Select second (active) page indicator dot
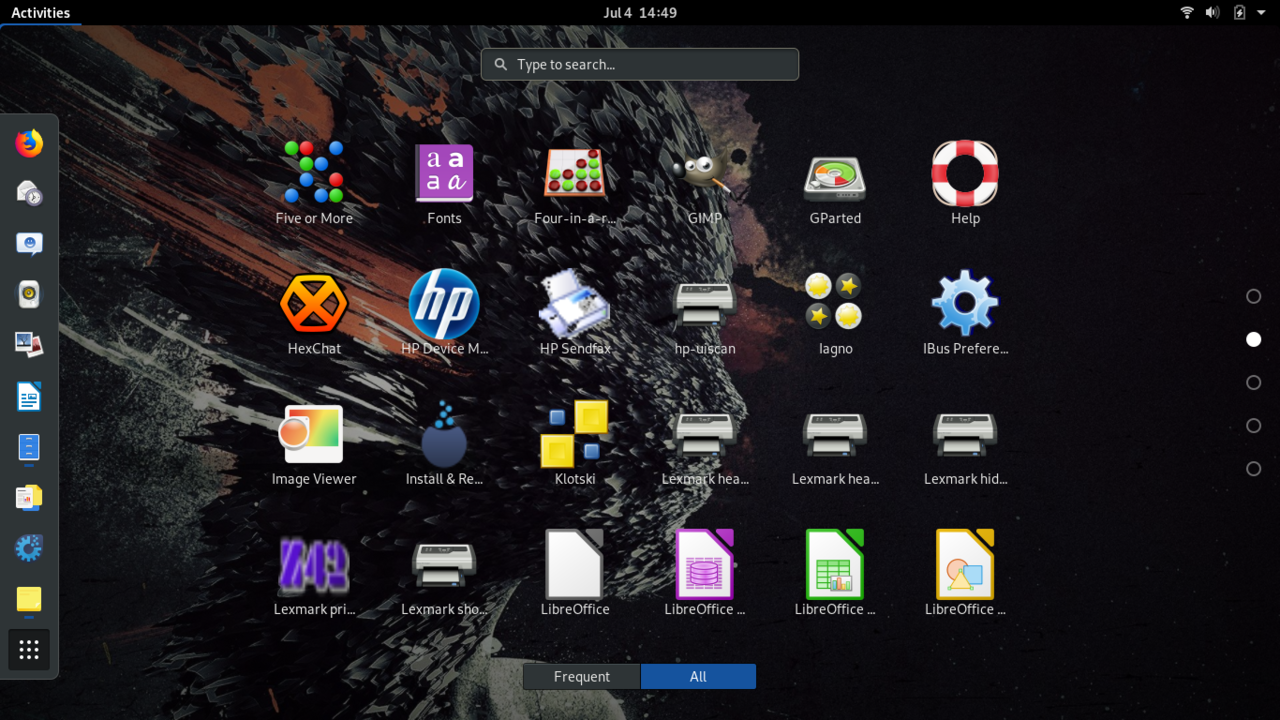Screen dimensions: 1280x720 1254,340
